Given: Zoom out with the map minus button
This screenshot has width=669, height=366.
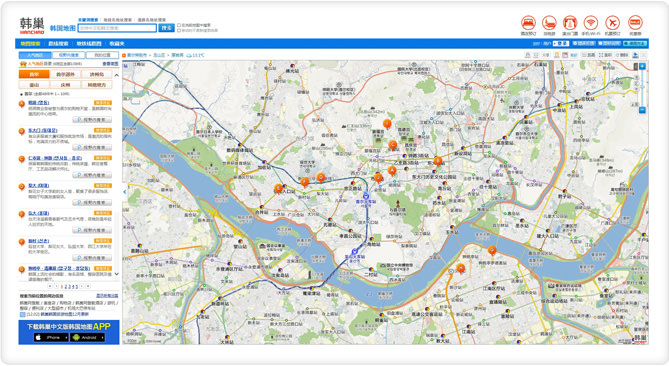Looking at the screenshot, I should [642, 110].
